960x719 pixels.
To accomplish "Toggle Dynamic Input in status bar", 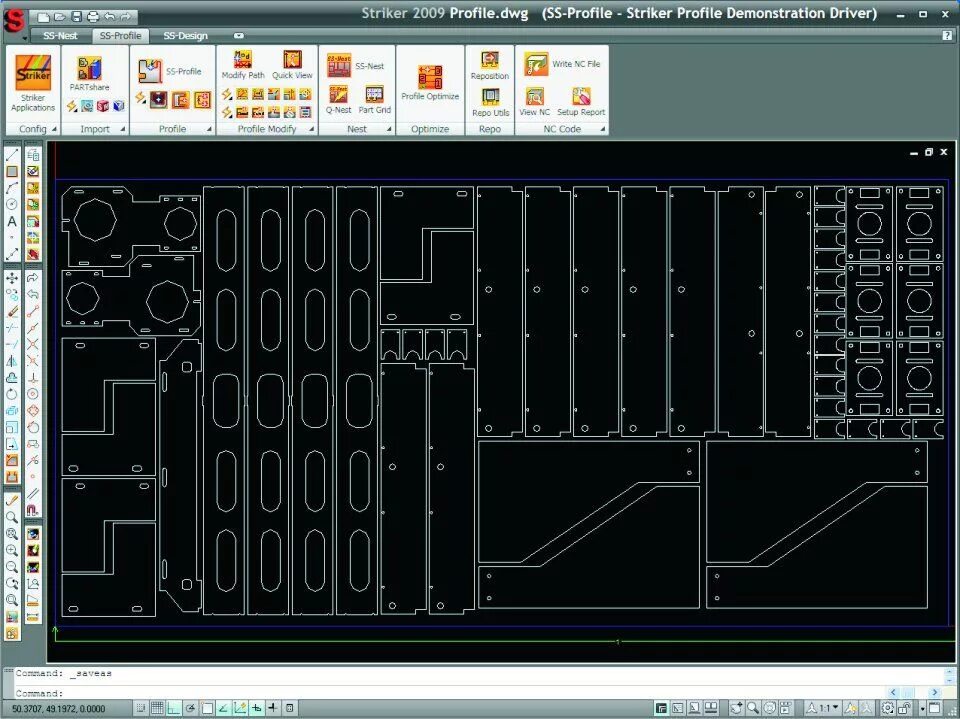I will pyautogui.click(x=257, y=709).
